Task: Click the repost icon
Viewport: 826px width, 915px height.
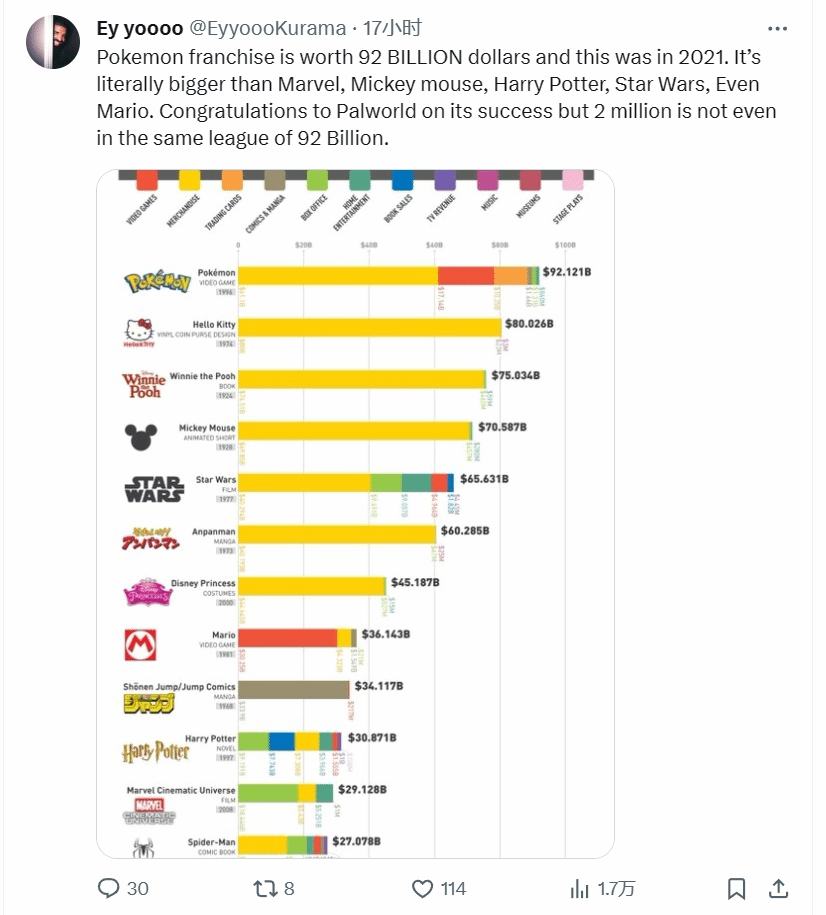Action: tap(262, 888)
